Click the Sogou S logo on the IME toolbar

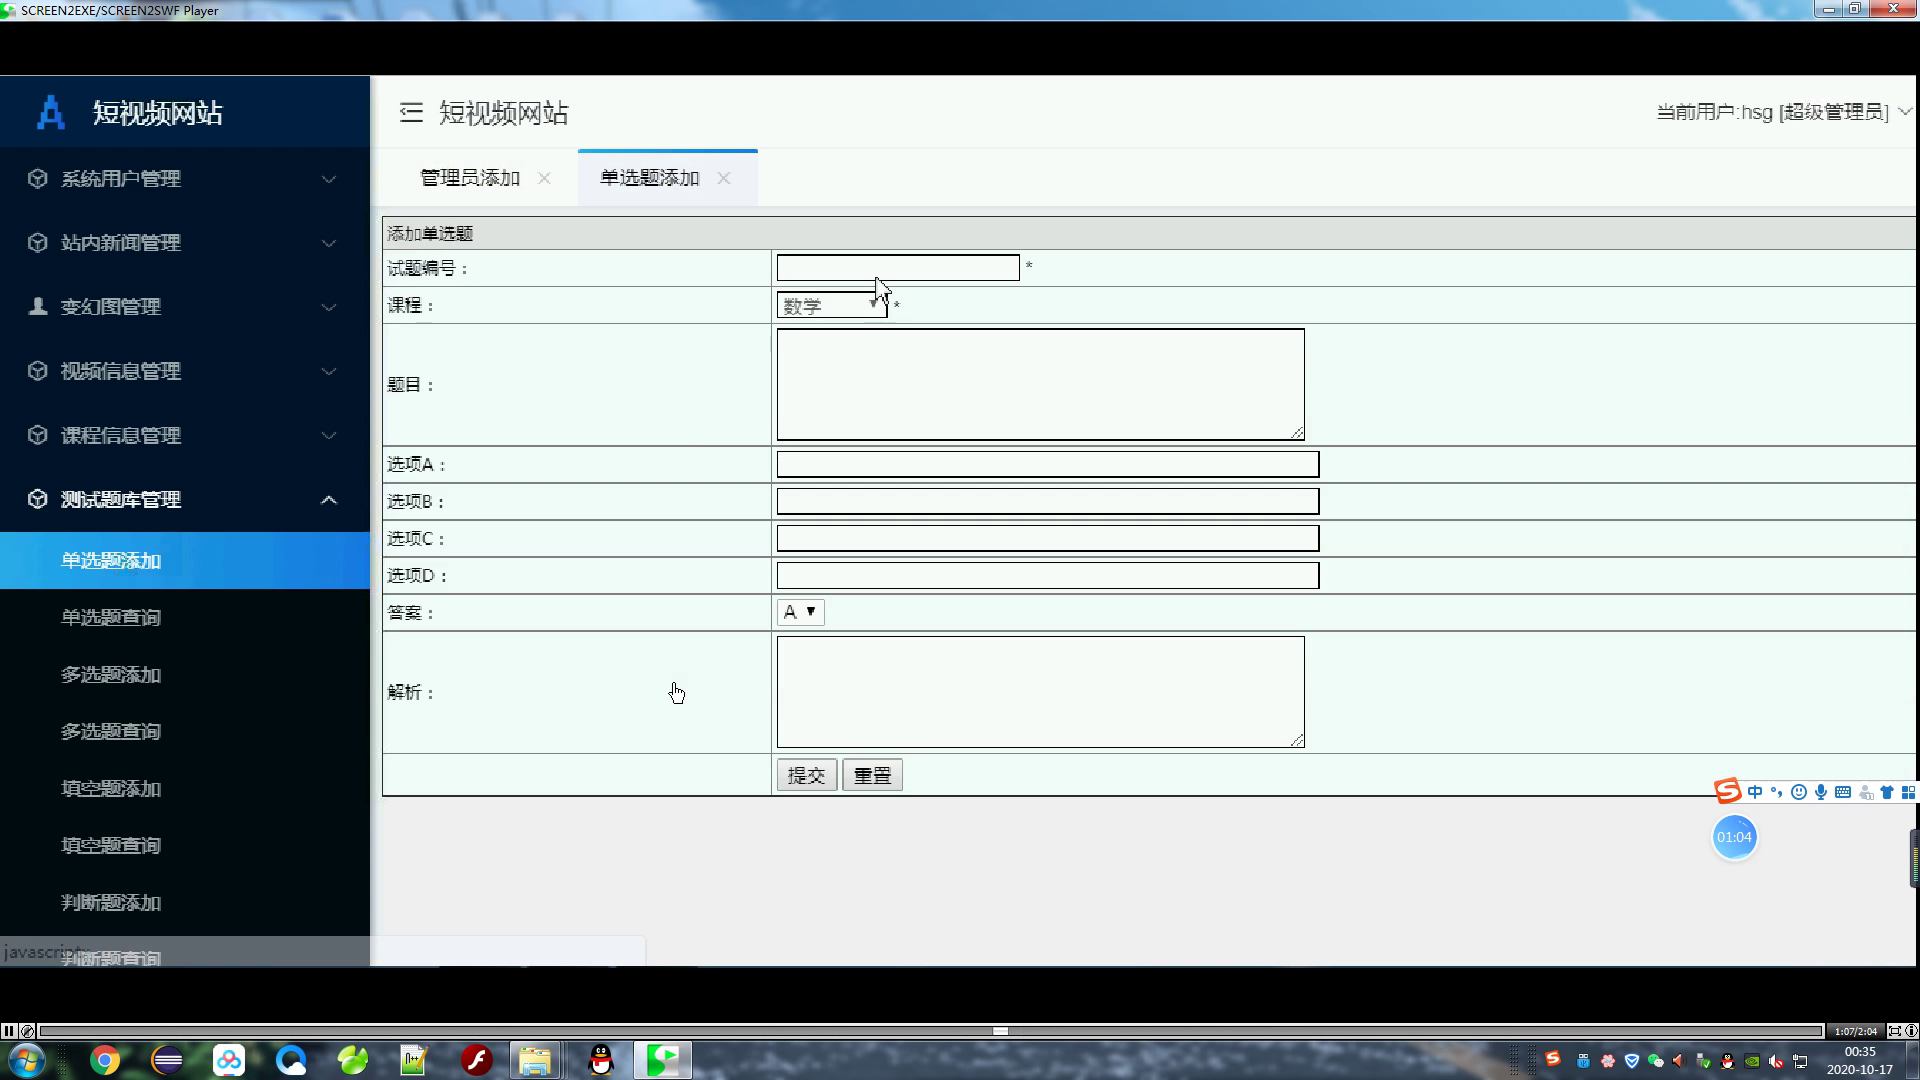1728,792
